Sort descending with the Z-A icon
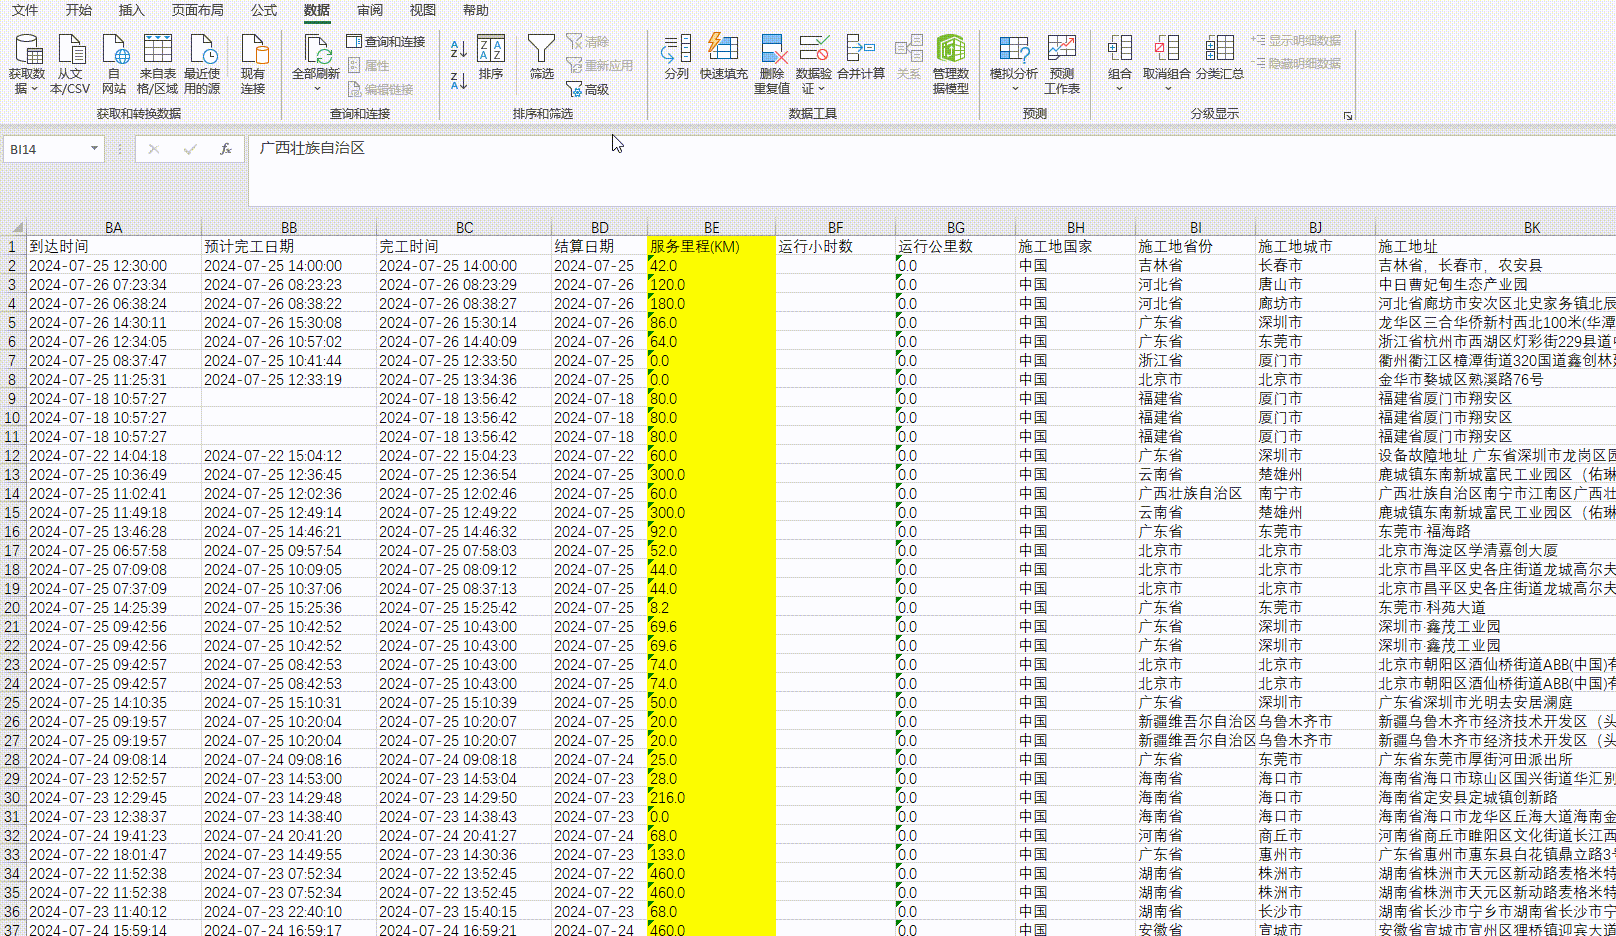This screenshot has height=936, width=1616. [x=459, y=80]
